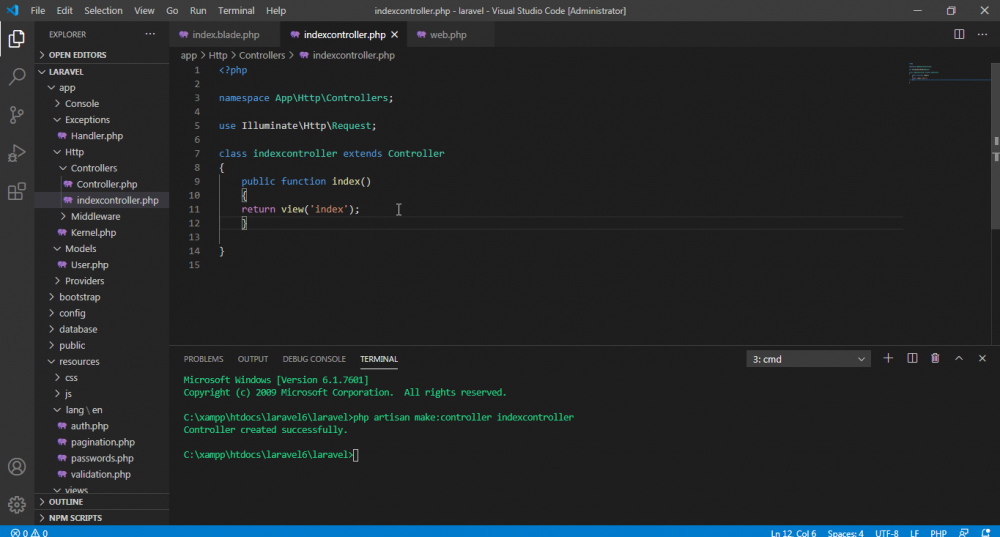
Task: Click the feedback icon in status bar
Action: pos(964,533)
